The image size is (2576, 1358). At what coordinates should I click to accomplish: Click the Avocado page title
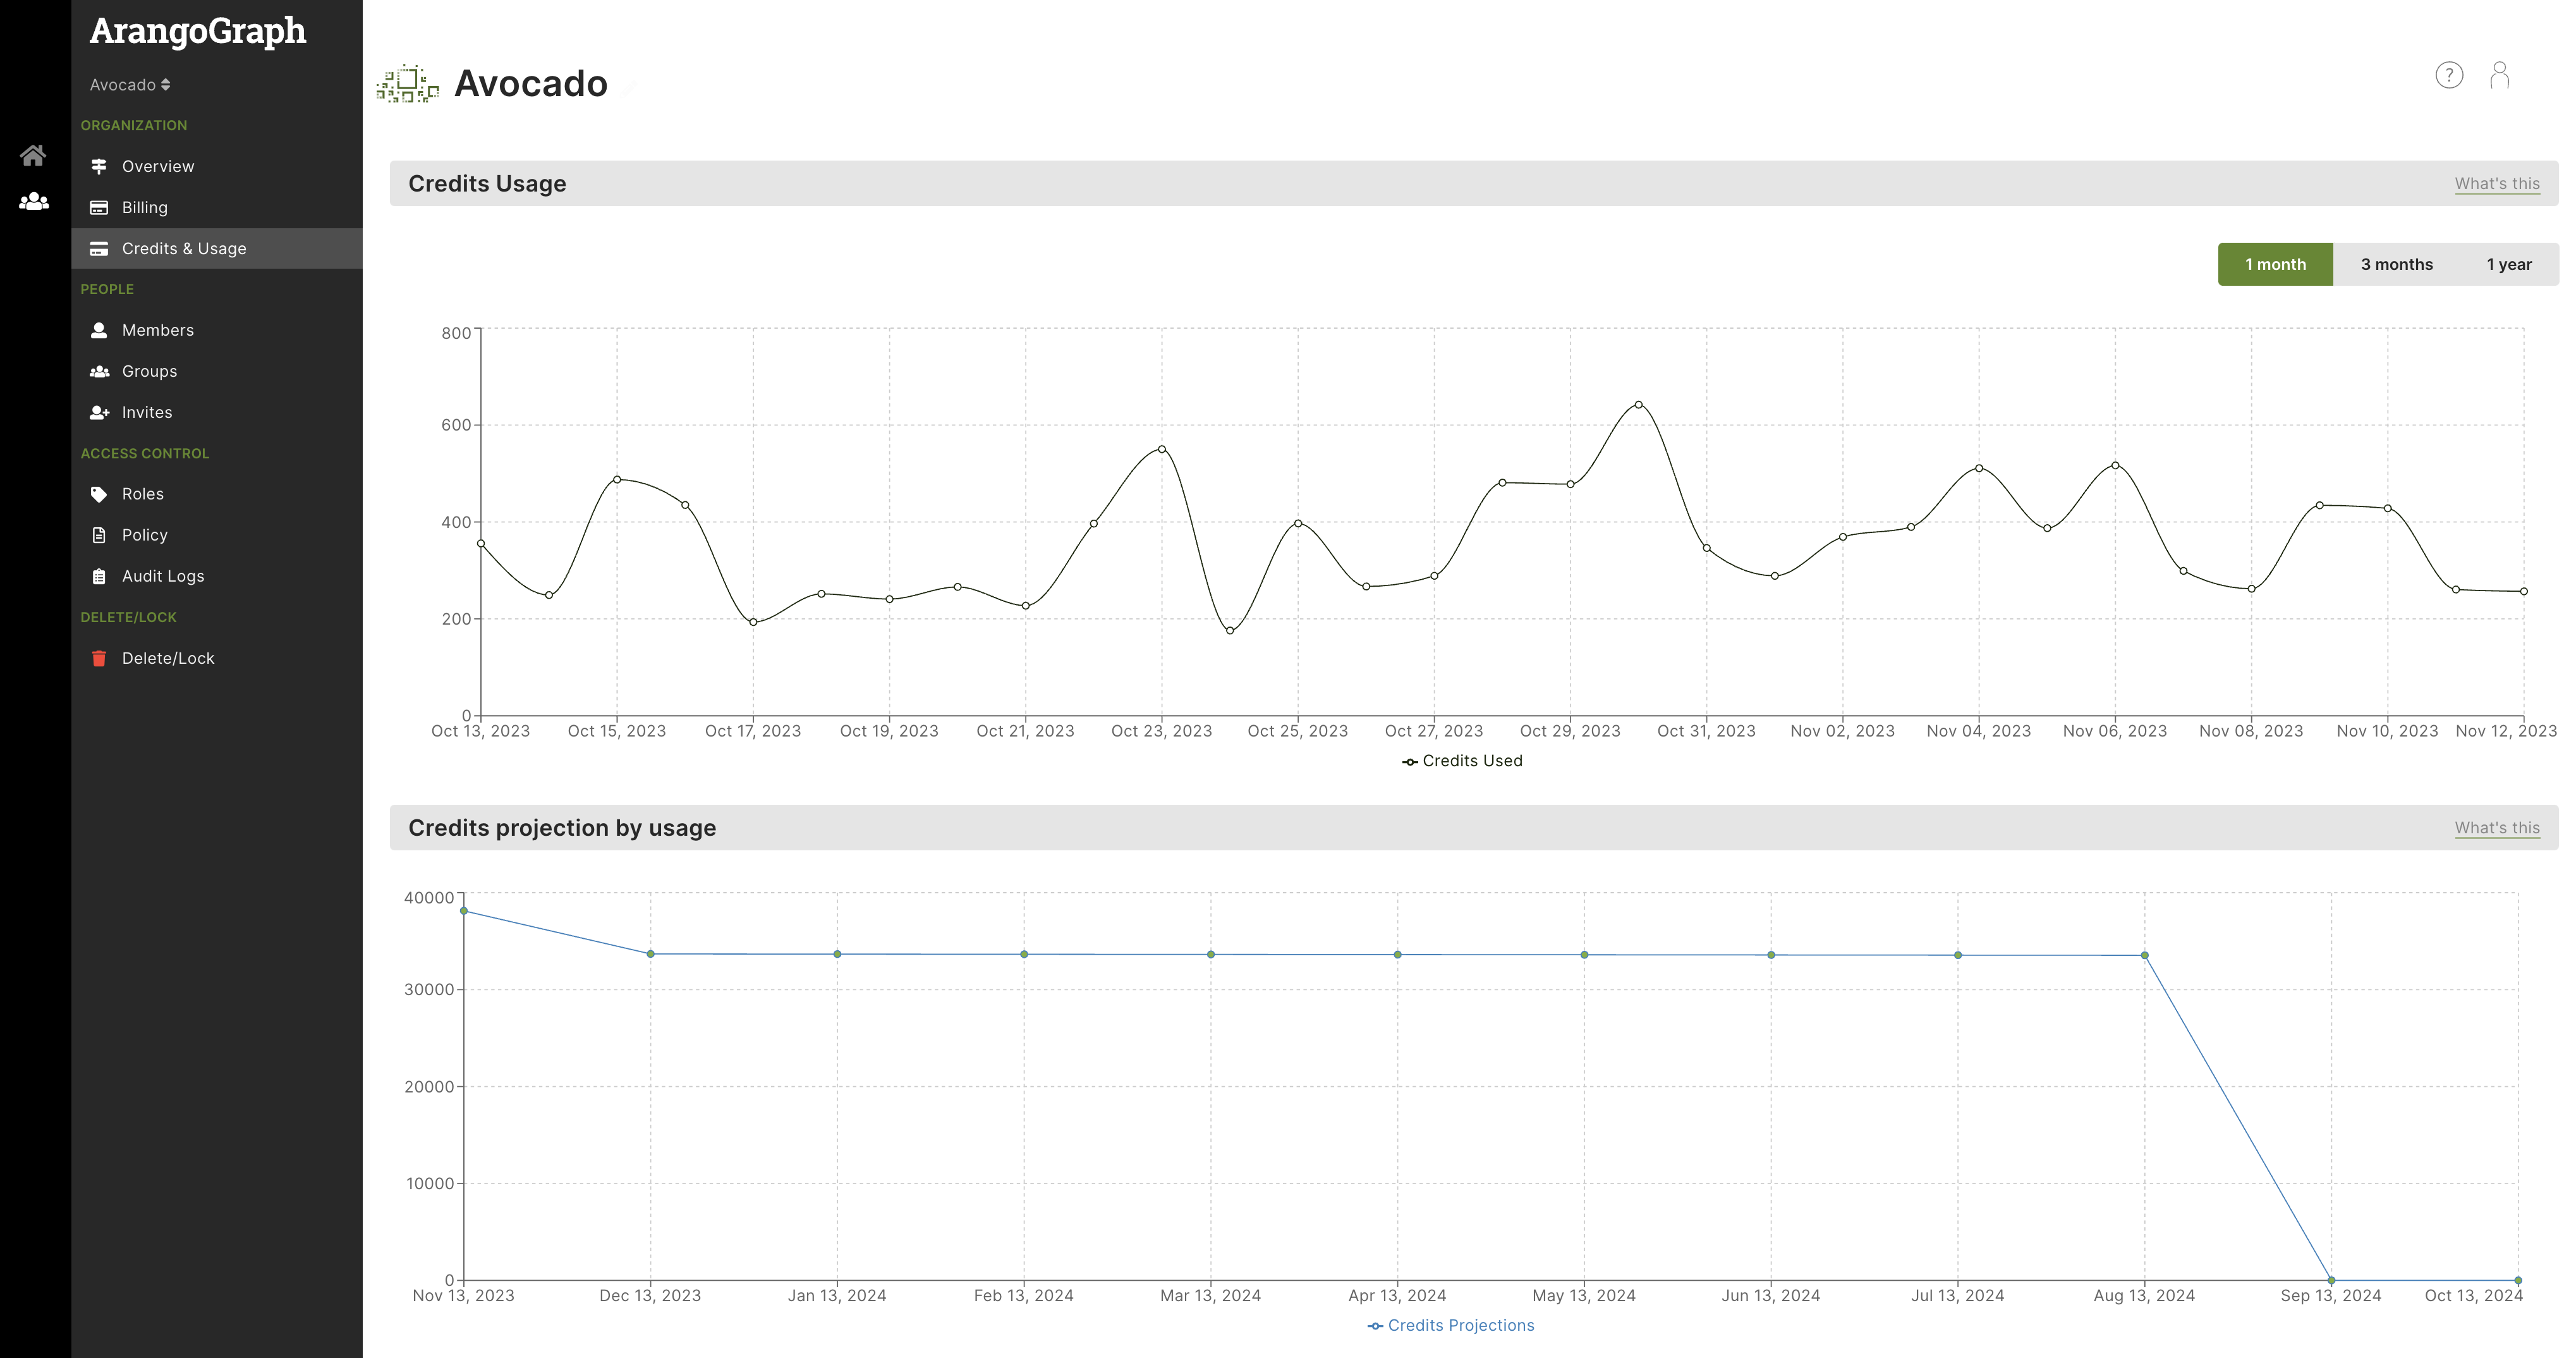531,83
